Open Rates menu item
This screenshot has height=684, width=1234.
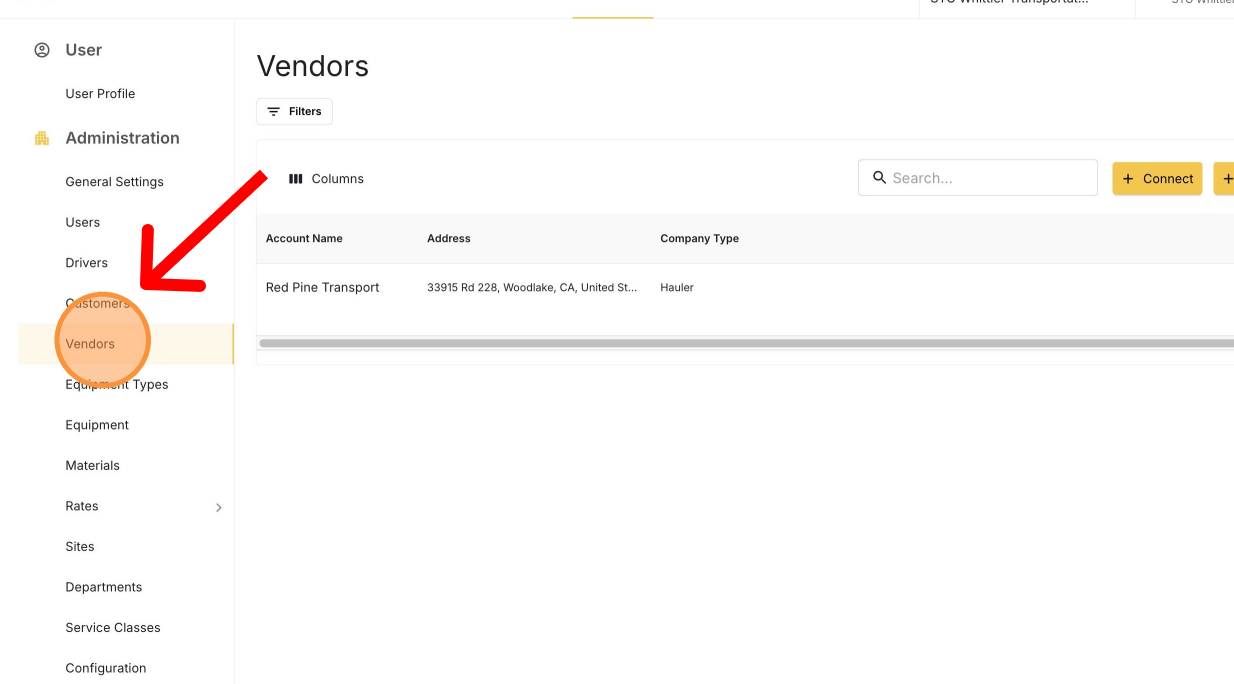[x=82, y=506]
